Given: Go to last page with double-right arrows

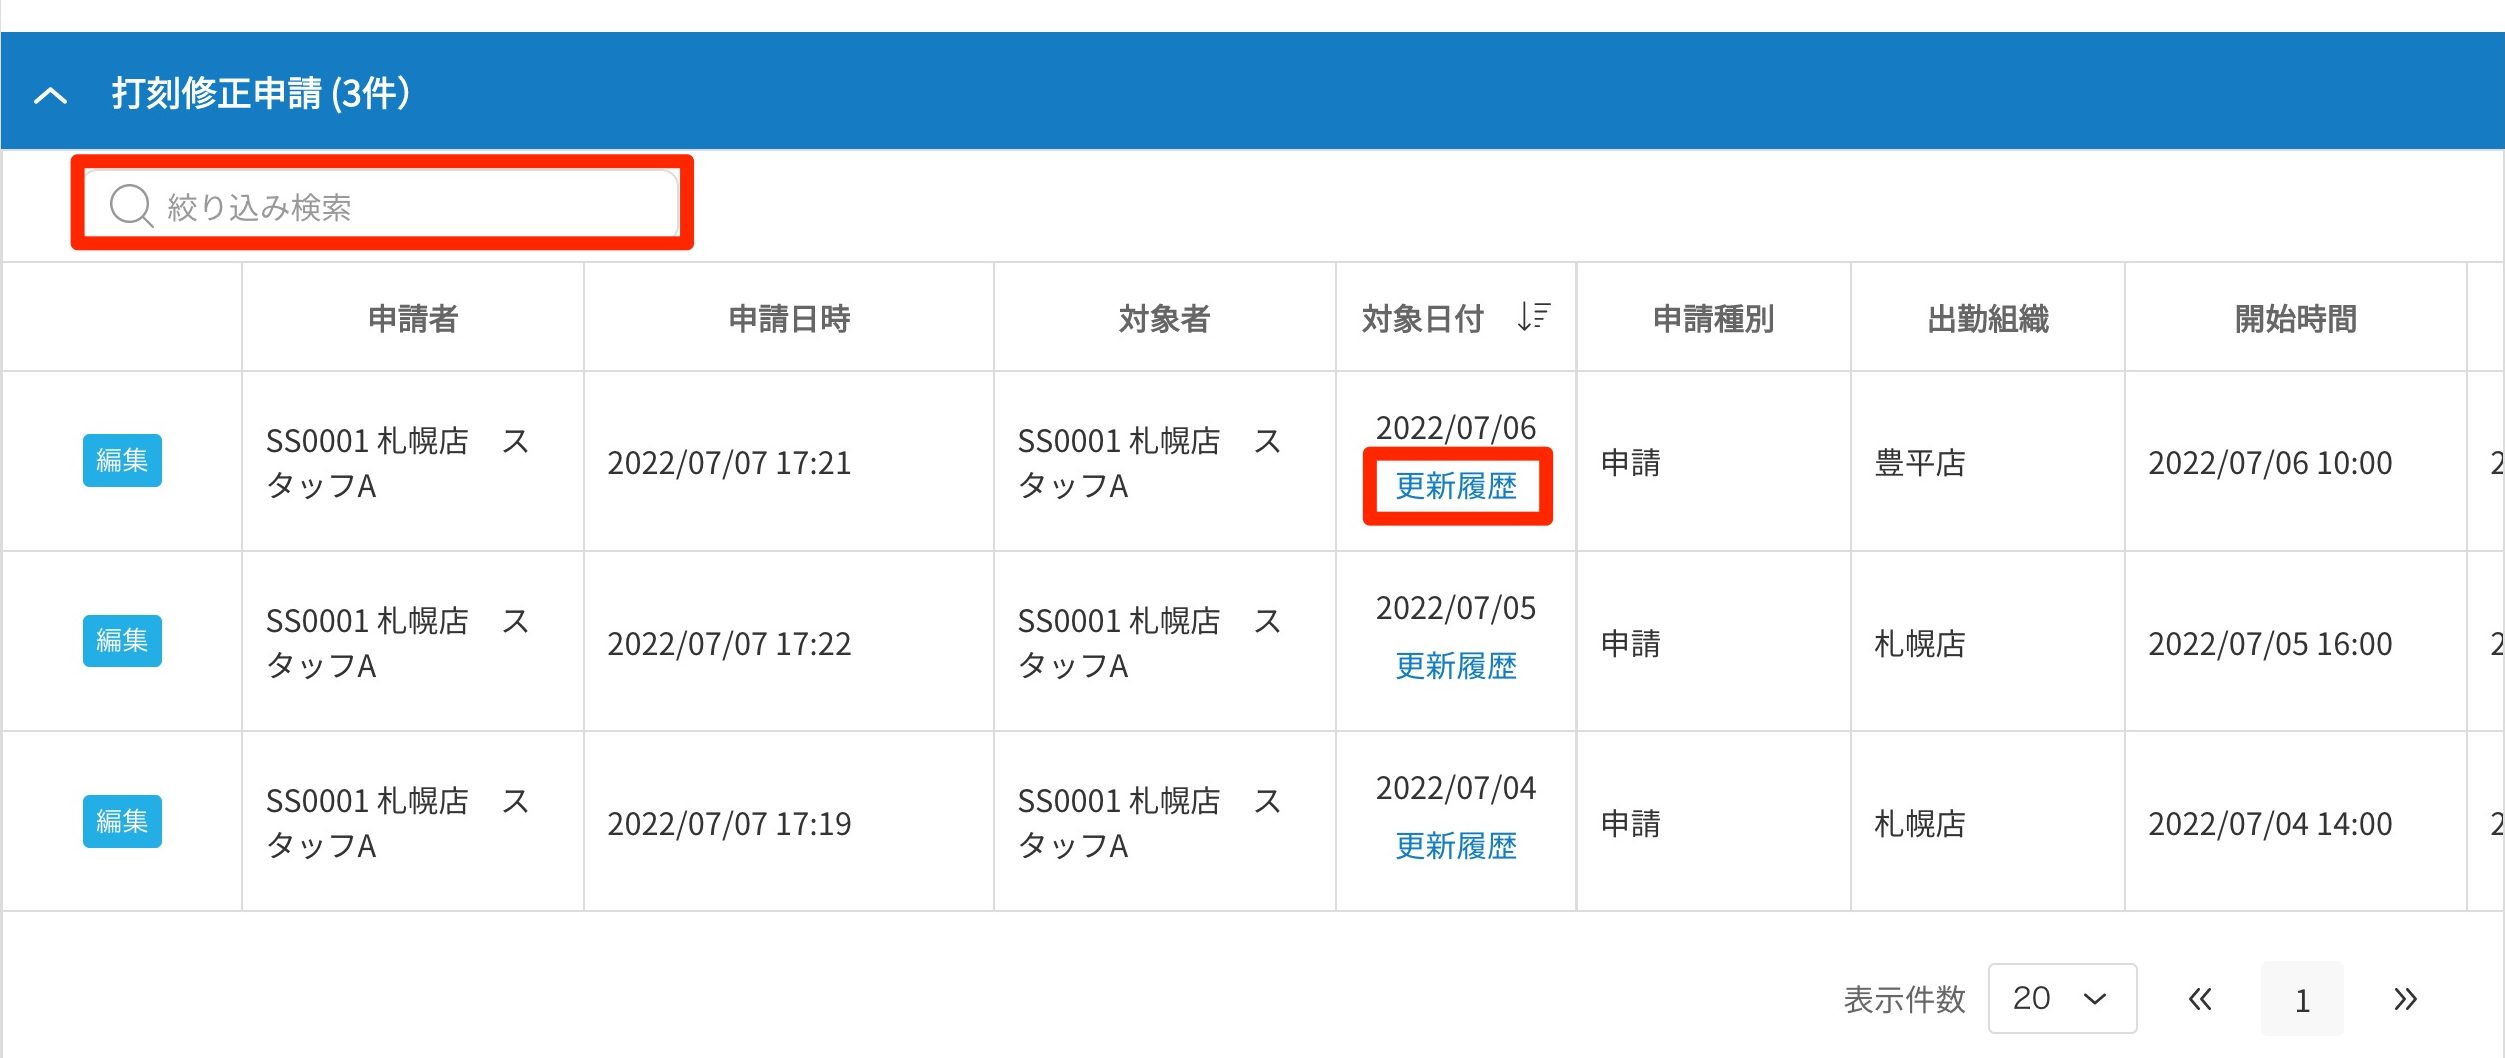Looking at the screenshot, I should pos(2405,998).
